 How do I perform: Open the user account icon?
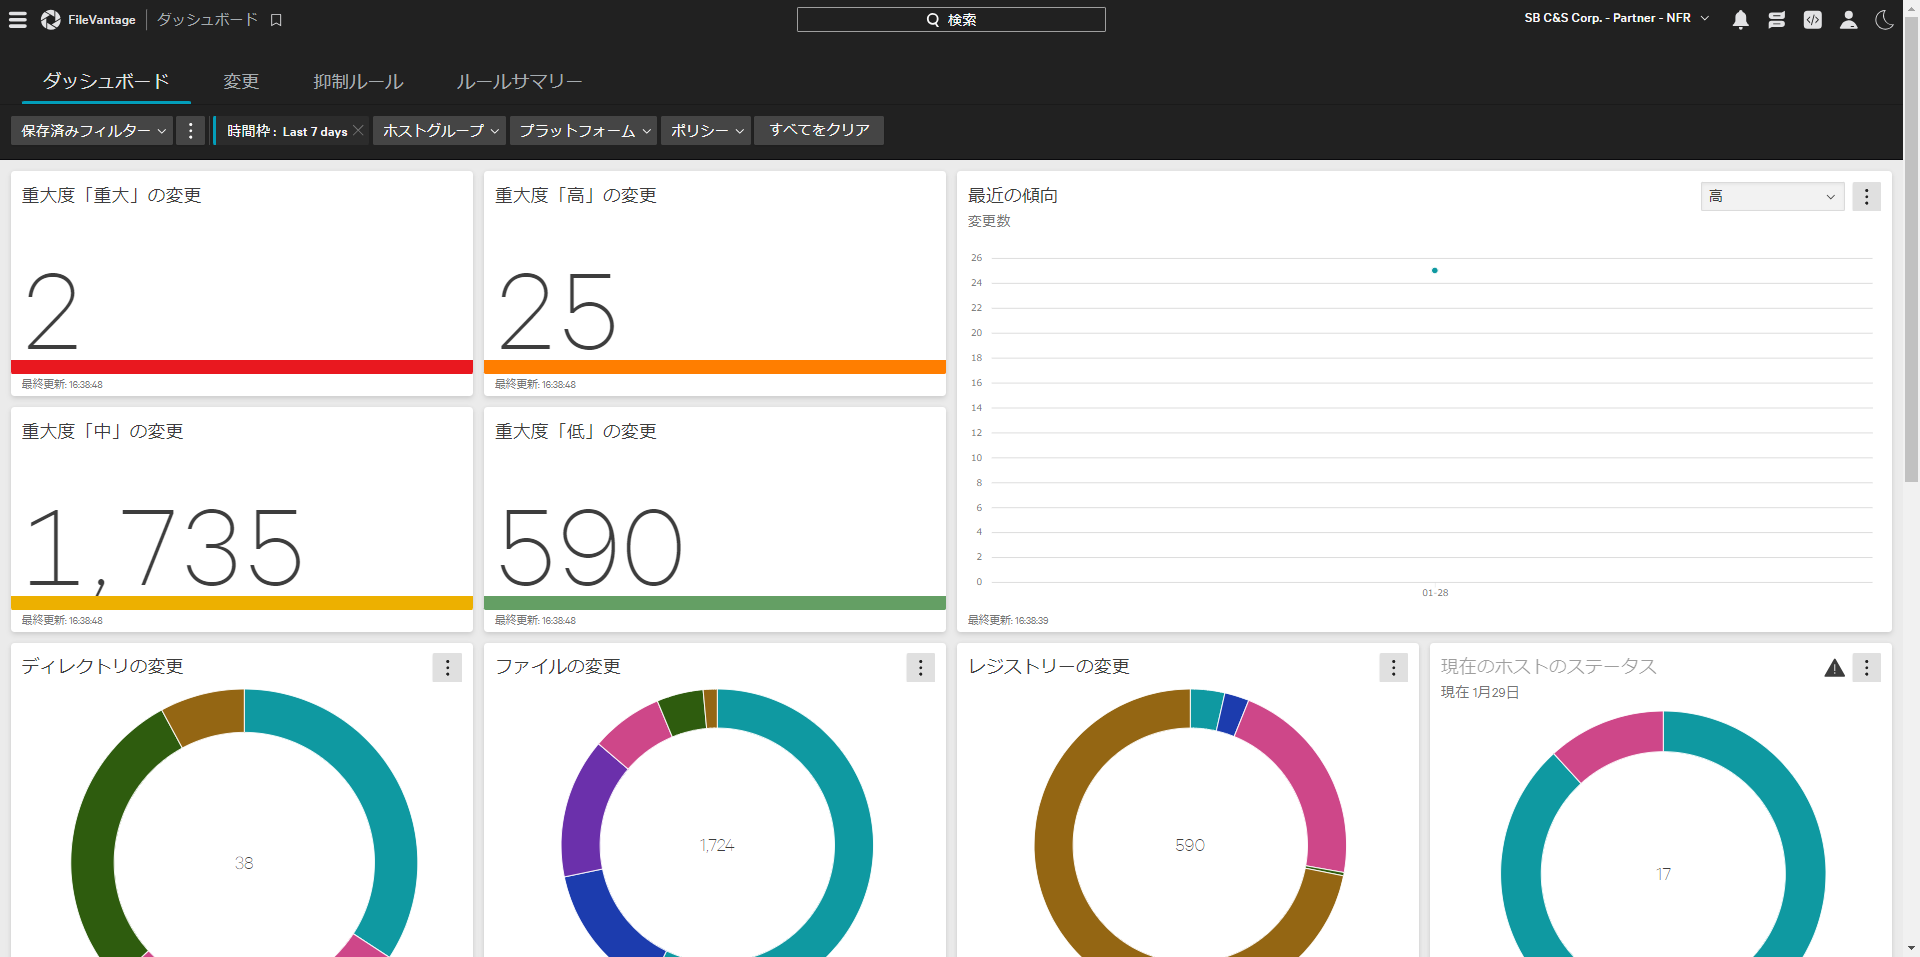pyautogui.click(x=1848, y=20)
